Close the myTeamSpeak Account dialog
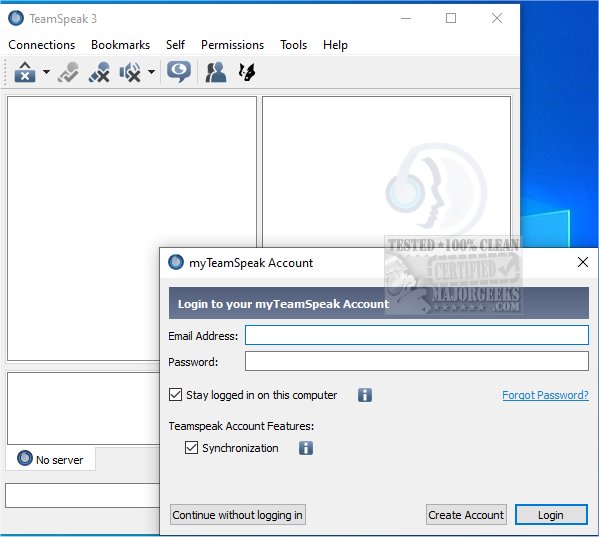Screen dimensions: 599x537 [583, 262]
